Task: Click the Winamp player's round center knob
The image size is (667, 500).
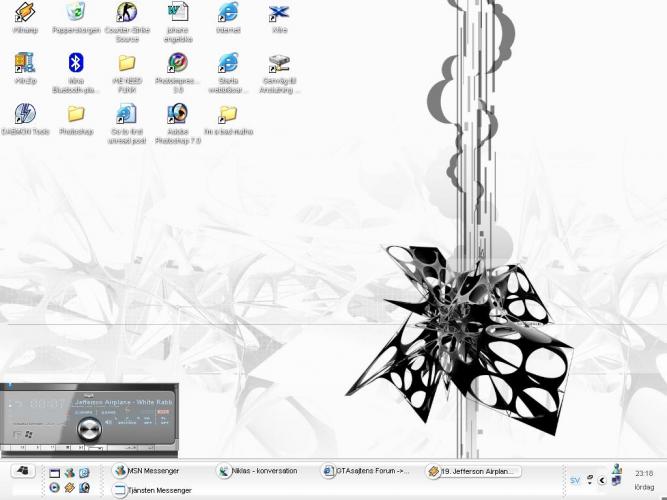Action: coord(89,428)
